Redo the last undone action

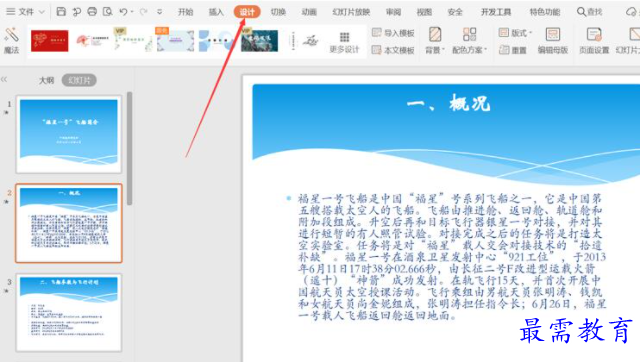click(143, 12)
